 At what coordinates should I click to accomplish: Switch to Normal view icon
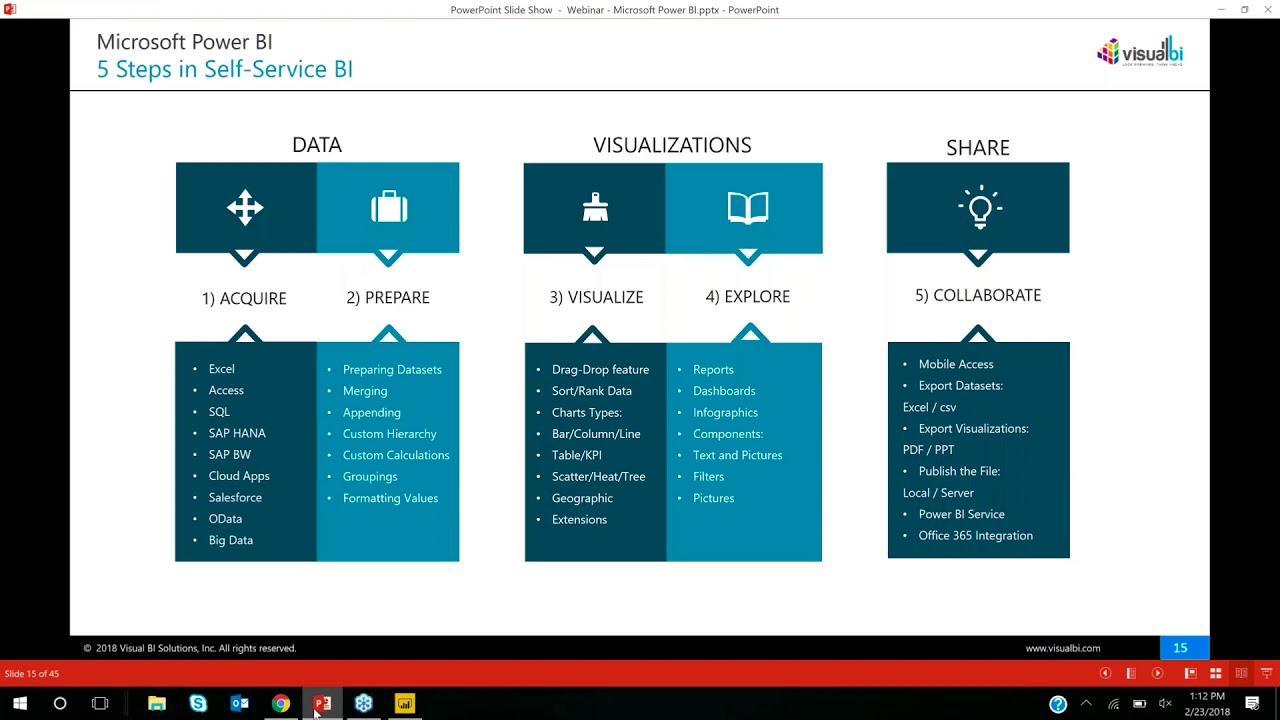1190,673
